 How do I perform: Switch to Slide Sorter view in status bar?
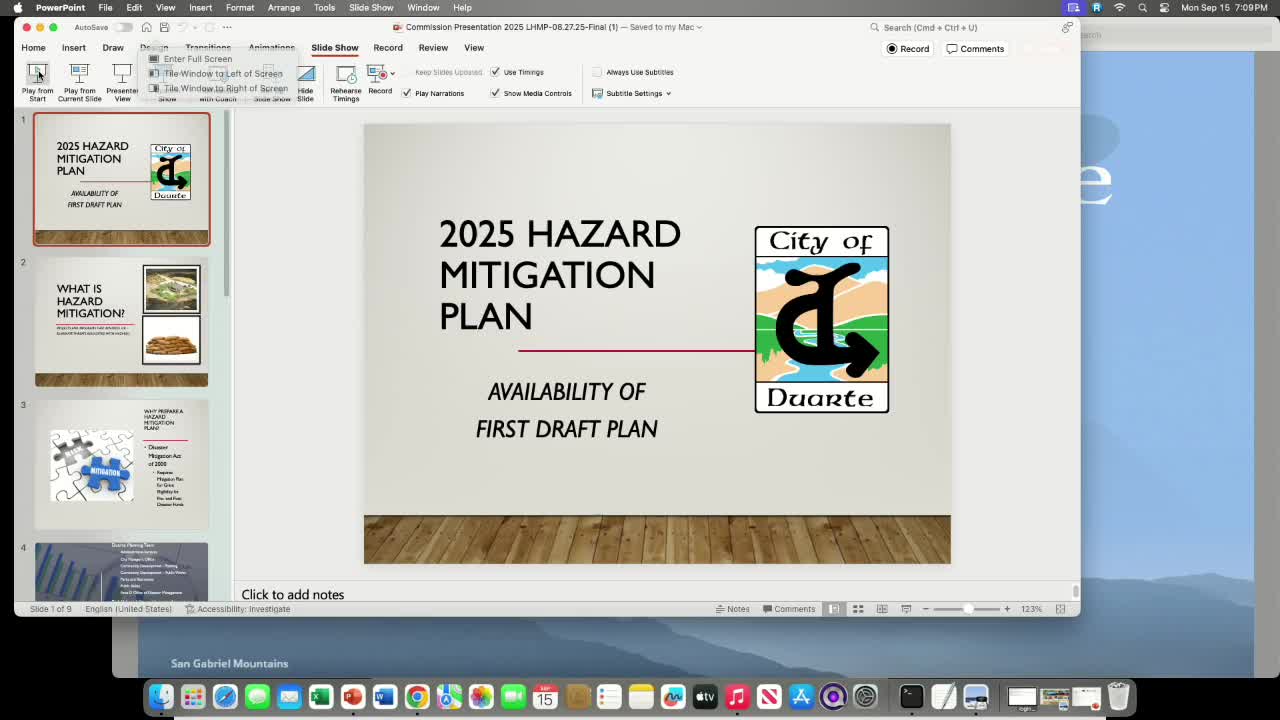click(858, 609)
